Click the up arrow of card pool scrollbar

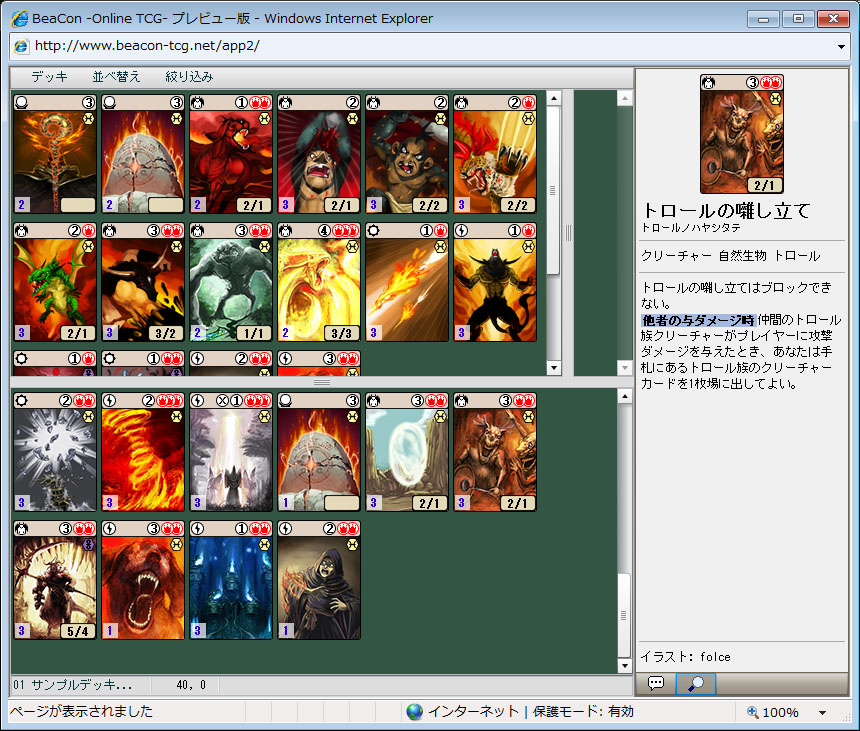(553, 98)
